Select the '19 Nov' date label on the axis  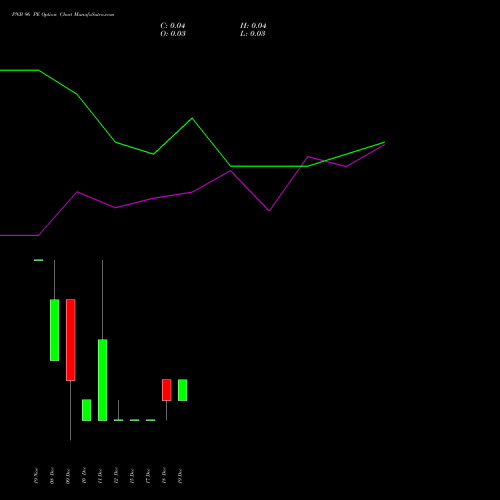tap(36, 475)
